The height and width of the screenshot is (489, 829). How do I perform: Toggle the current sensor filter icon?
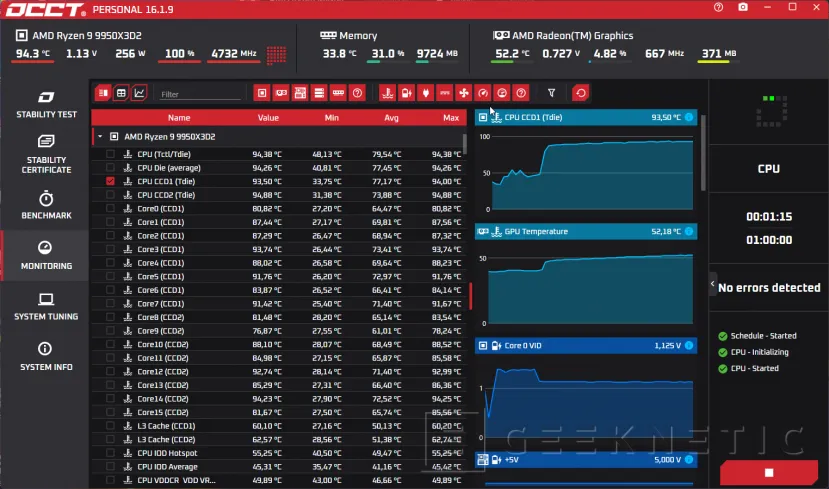coord(445,93)
